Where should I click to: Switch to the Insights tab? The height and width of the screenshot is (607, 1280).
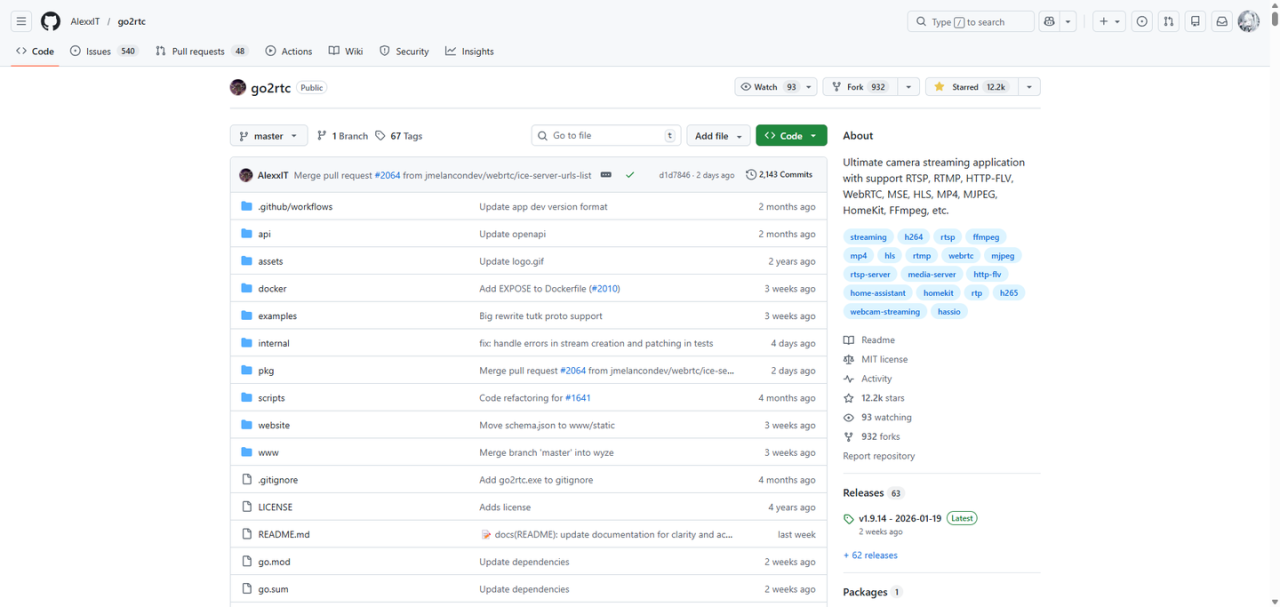(x=470, y=51)
